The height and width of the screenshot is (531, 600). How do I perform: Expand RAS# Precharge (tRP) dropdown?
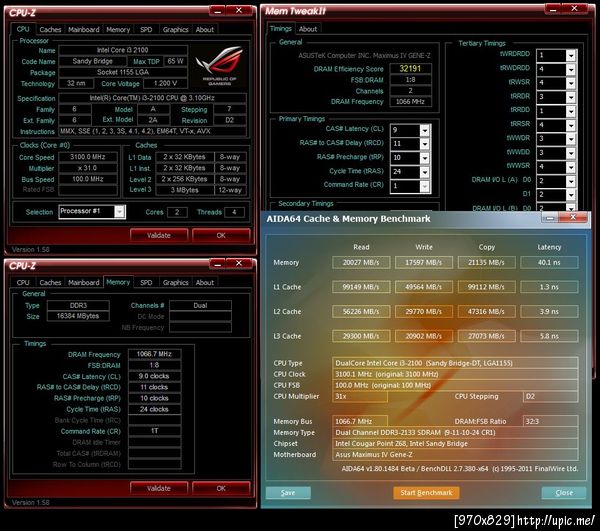tap(425, 158)
